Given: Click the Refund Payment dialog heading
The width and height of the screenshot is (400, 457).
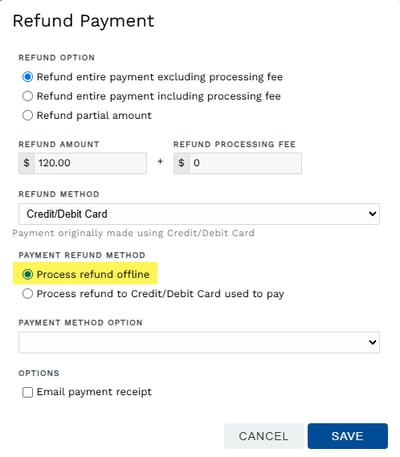Looking at the screenshot, I should pos(83,21).
